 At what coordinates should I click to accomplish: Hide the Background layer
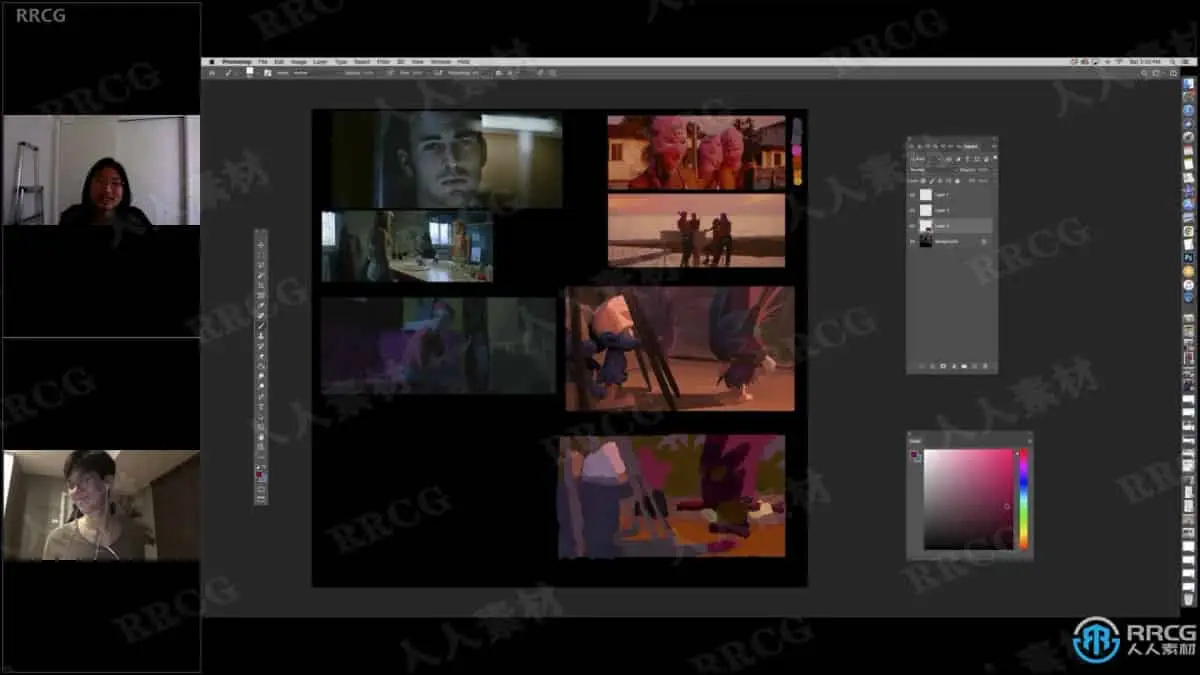[x=913, y=241]
